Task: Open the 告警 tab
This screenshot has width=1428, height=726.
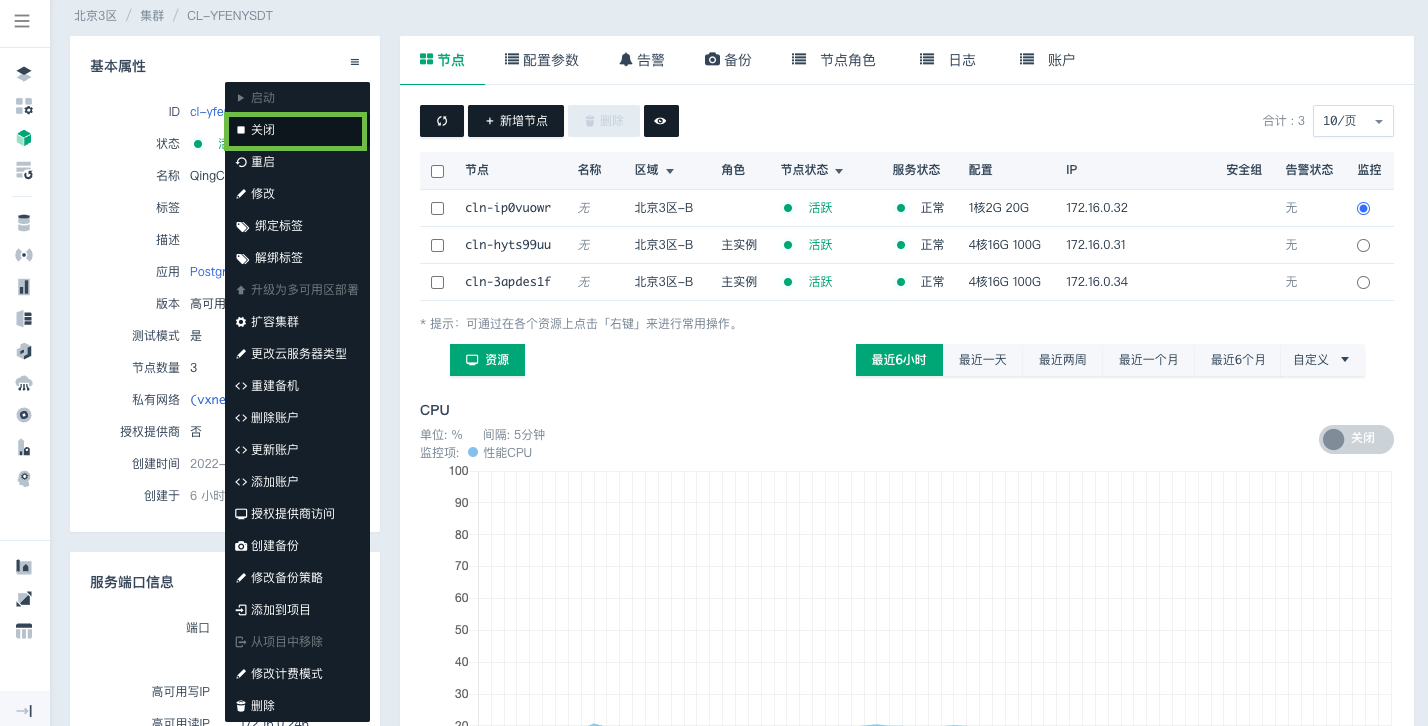Action: (641, 60)
